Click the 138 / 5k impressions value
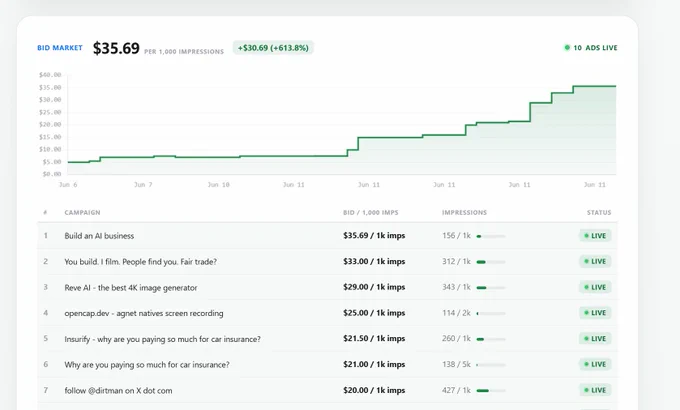 pos(456,364)
